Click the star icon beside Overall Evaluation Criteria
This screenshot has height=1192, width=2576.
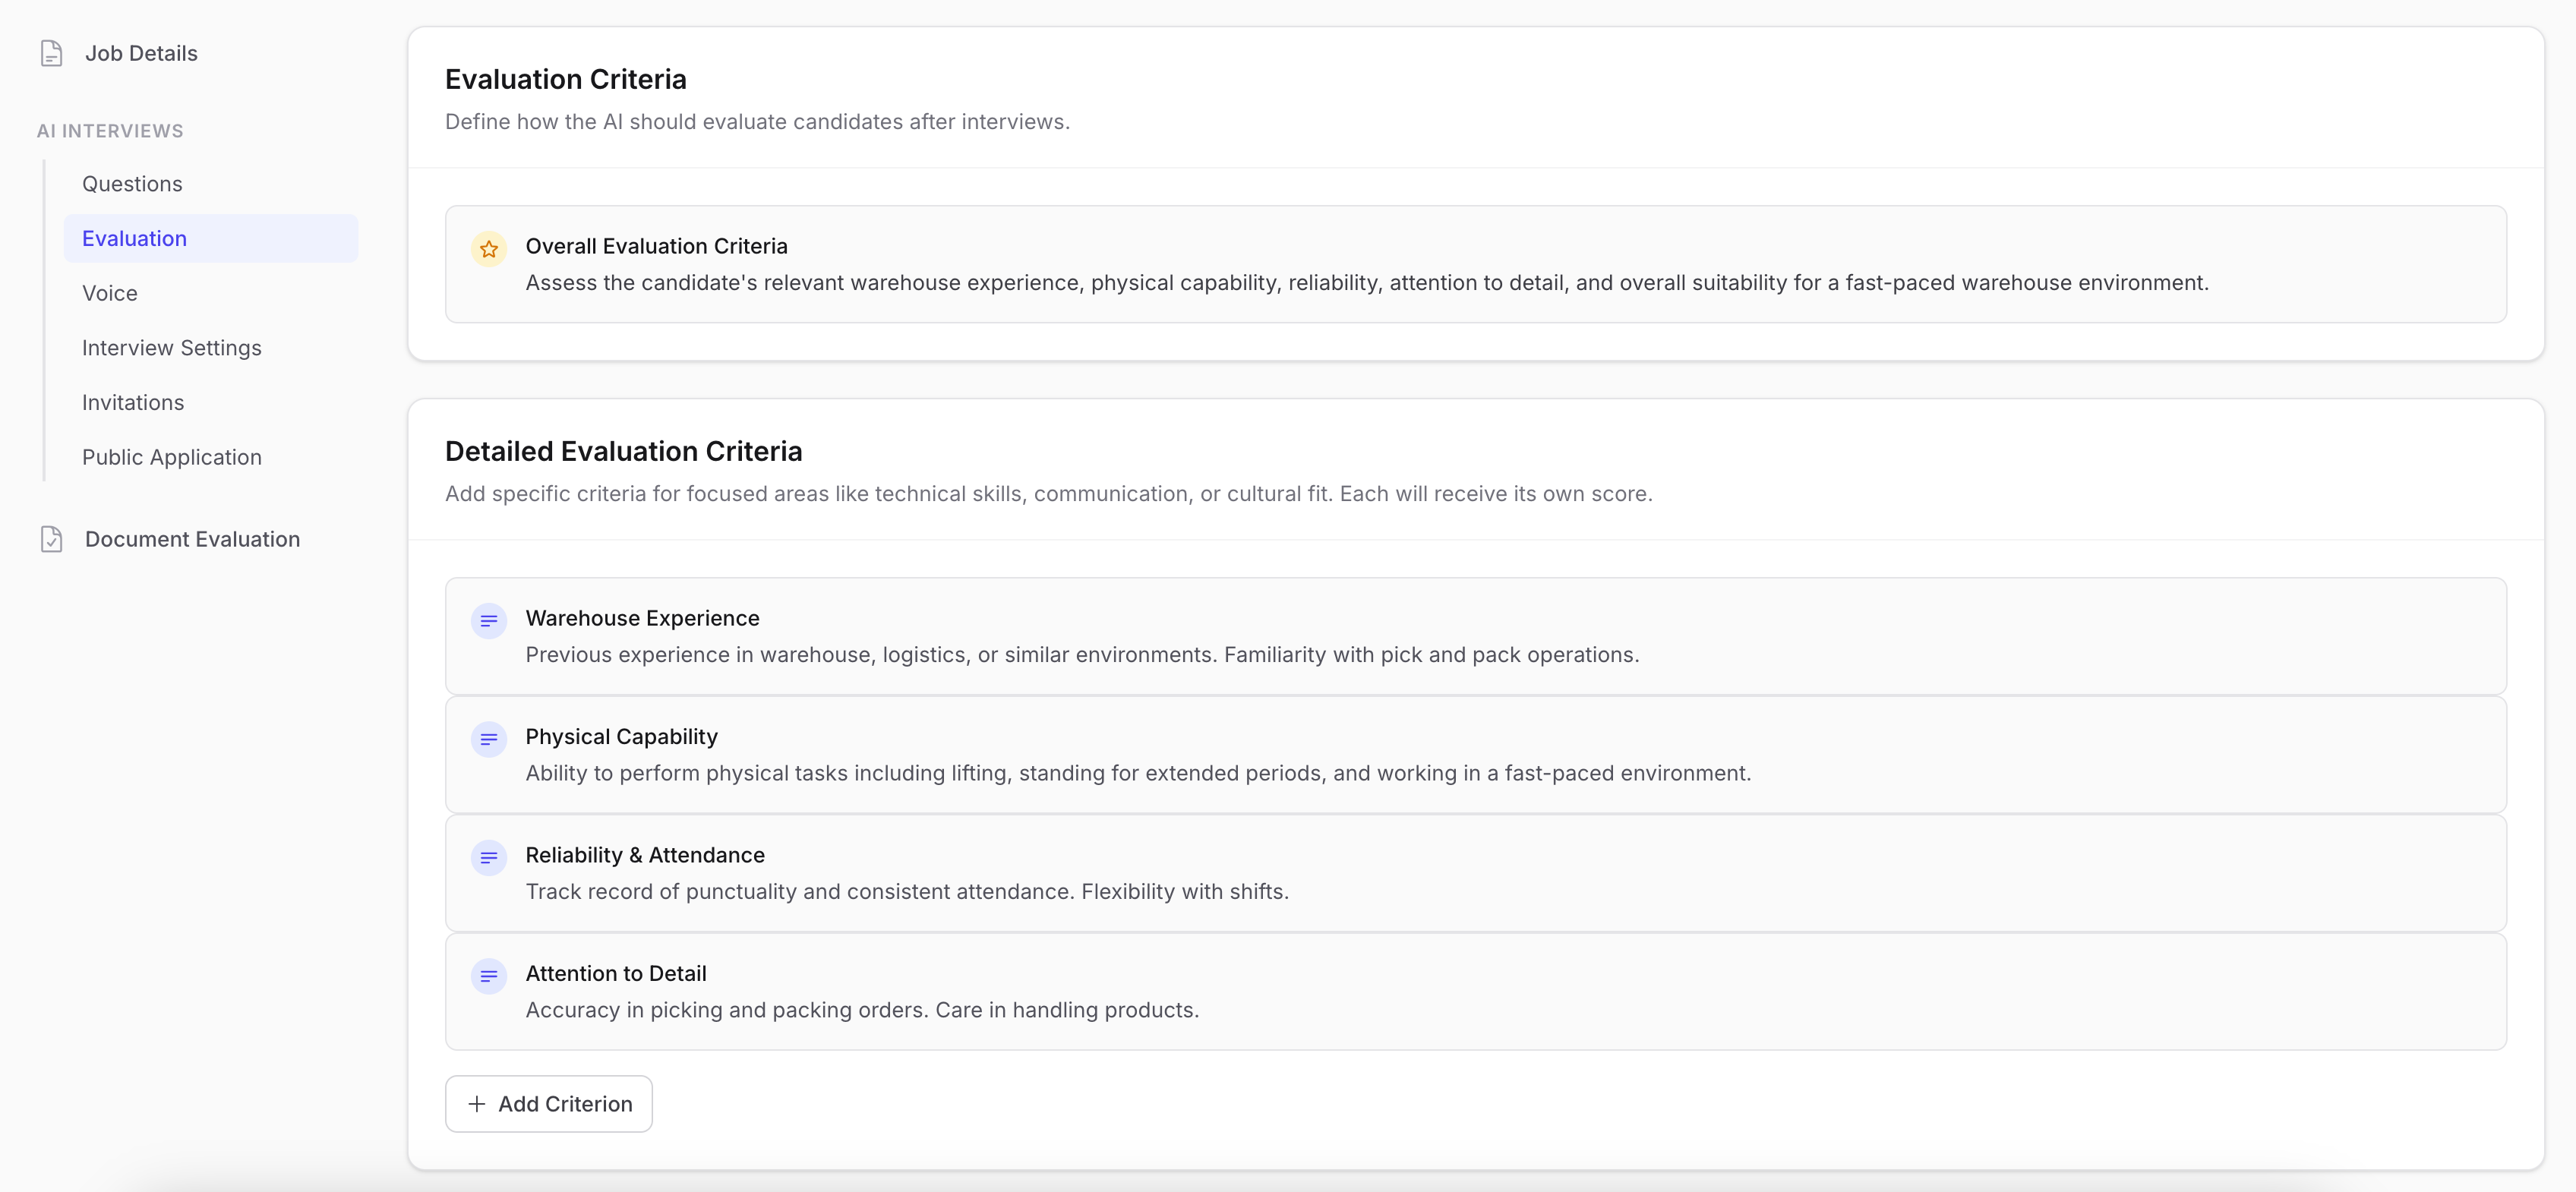point(489,249)
